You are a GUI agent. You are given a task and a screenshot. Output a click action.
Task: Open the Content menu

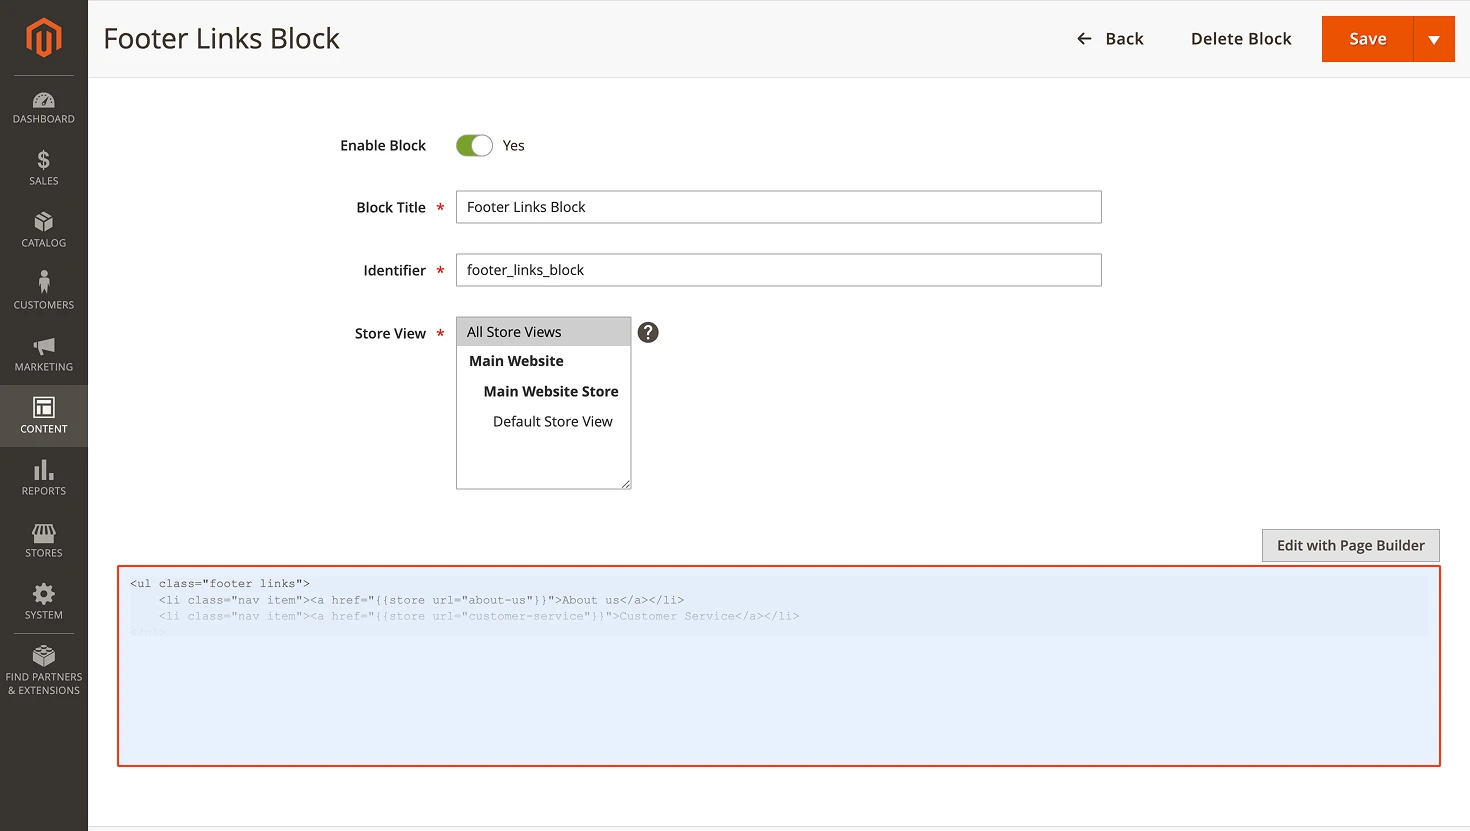(43, 415)
